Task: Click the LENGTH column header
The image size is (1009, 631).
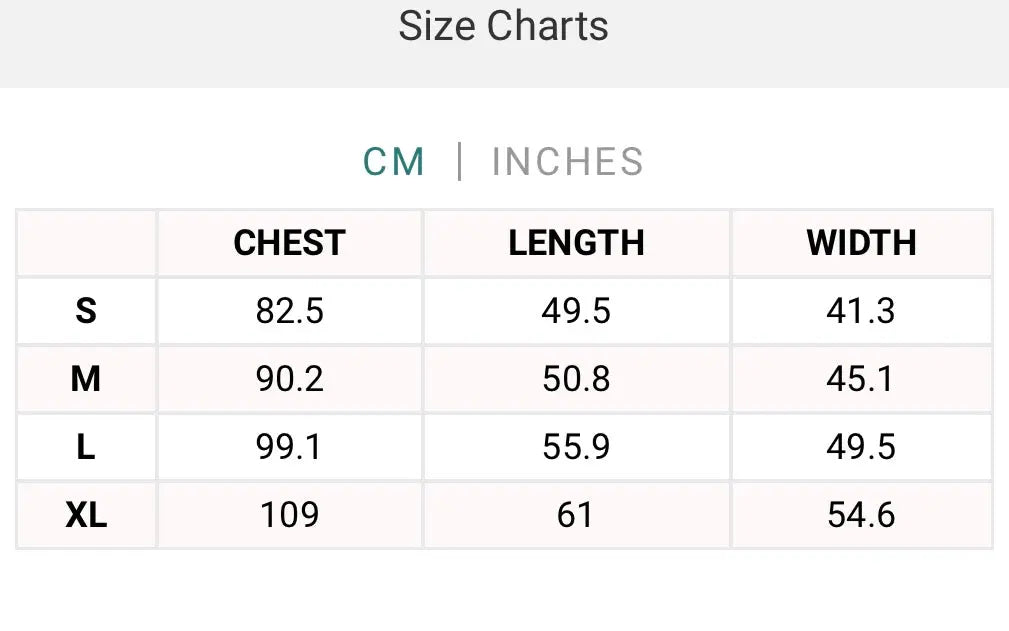Action: pos(576,243)
